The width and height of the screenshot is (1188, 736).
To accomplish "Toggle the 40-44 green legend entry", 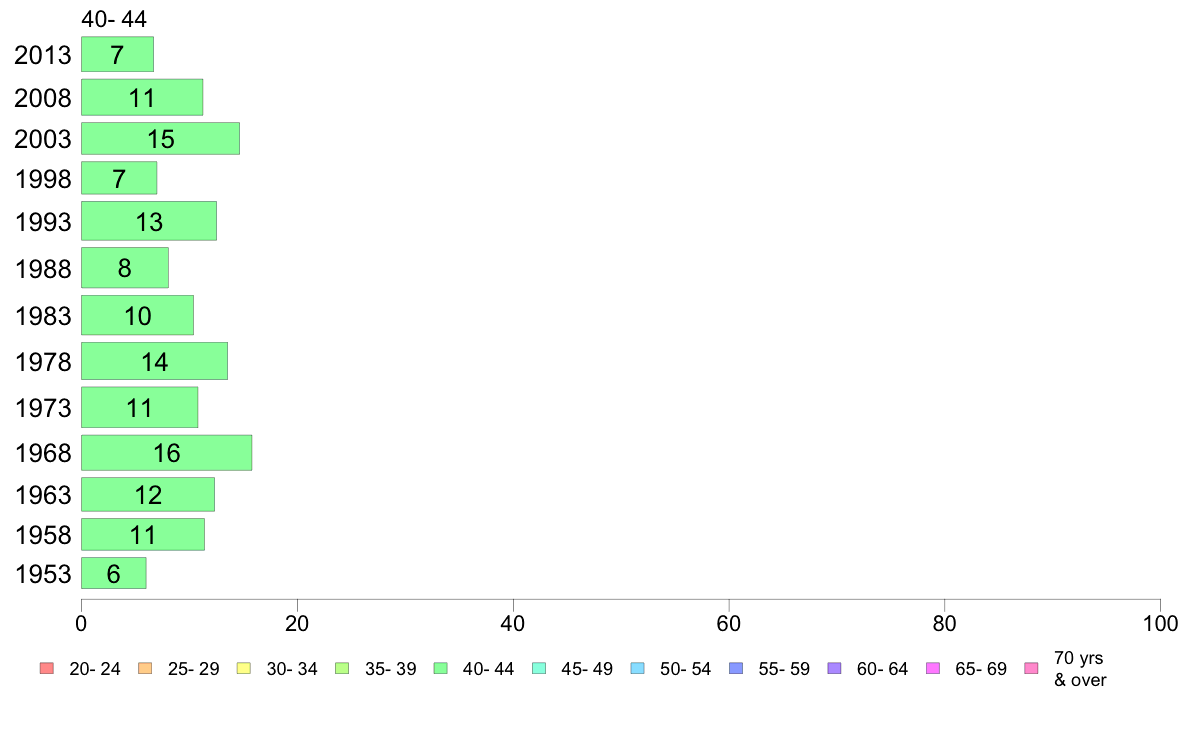I will 474,669.
